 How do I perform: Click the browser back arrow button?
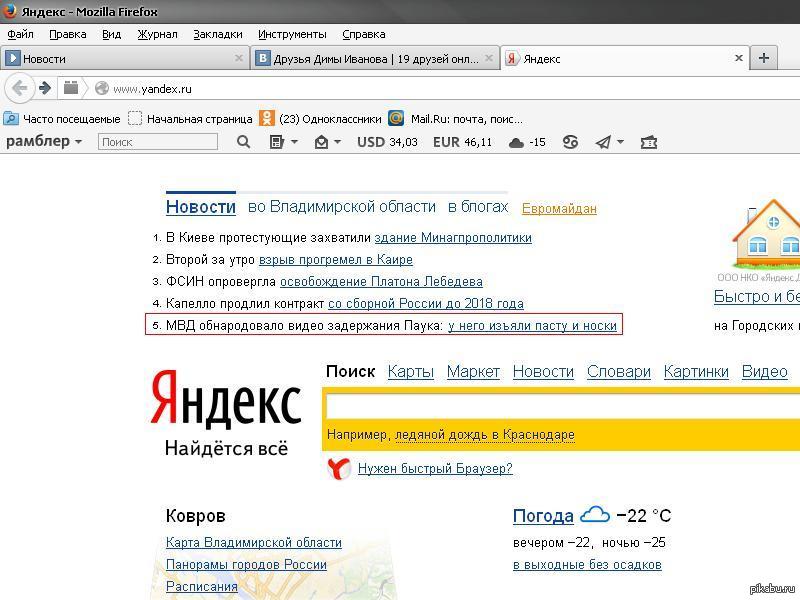click(19, 88)
